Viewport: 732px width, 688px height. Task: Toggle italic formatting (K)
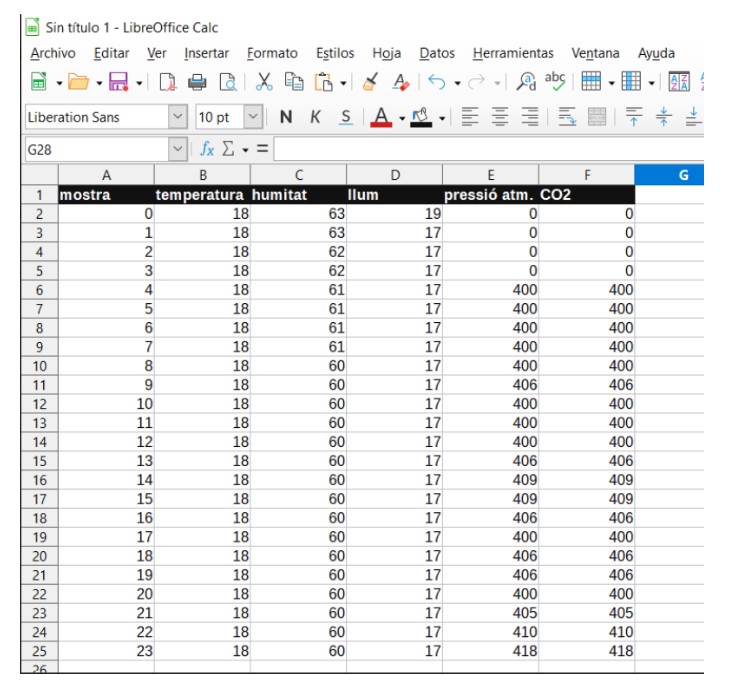(x=314, y=118)
